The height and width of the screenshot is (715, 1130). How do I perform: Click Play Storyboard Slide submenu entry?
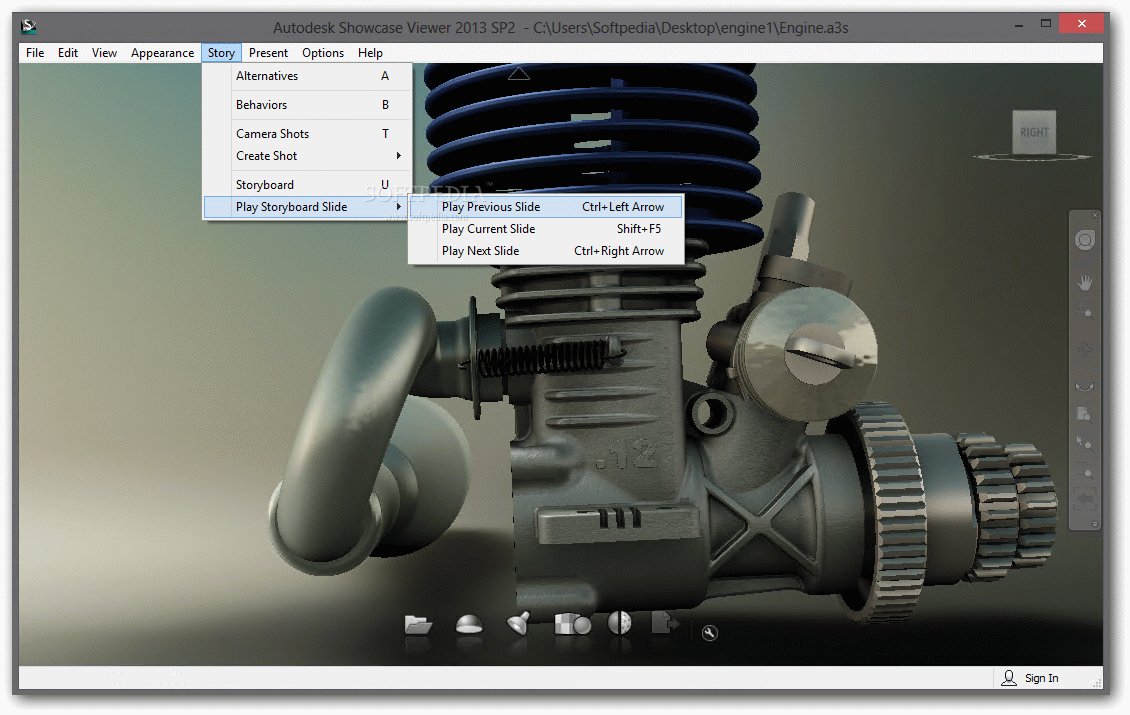click(306, 207)
